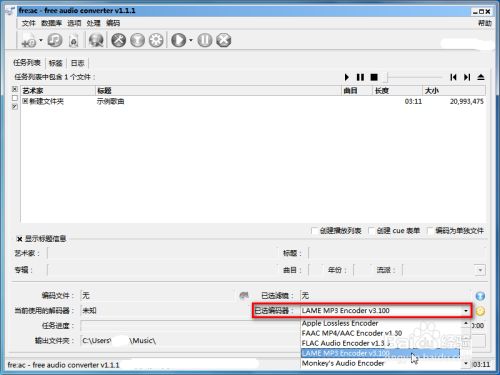Switch to the 标签 tab
Image resolution: width=500 pixels, height=375 pixels.
[55, 63]
